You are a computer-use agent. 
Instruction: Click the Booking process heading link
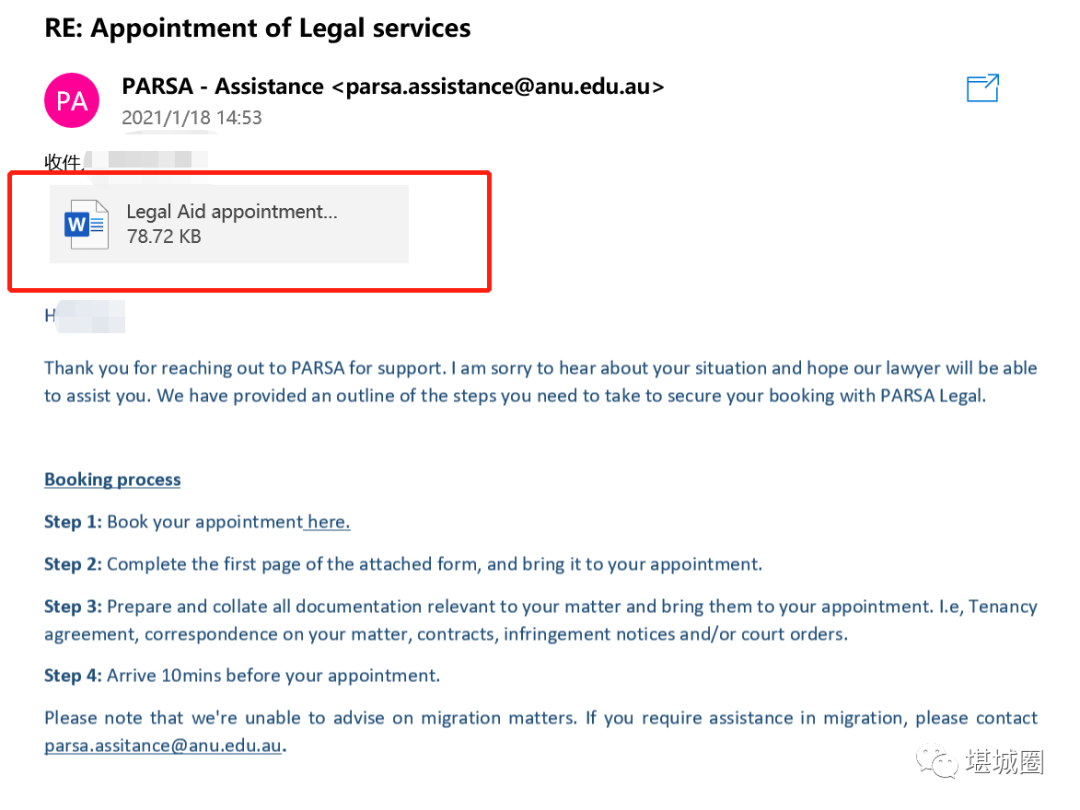pyautogui.click(x=112, y=479)
